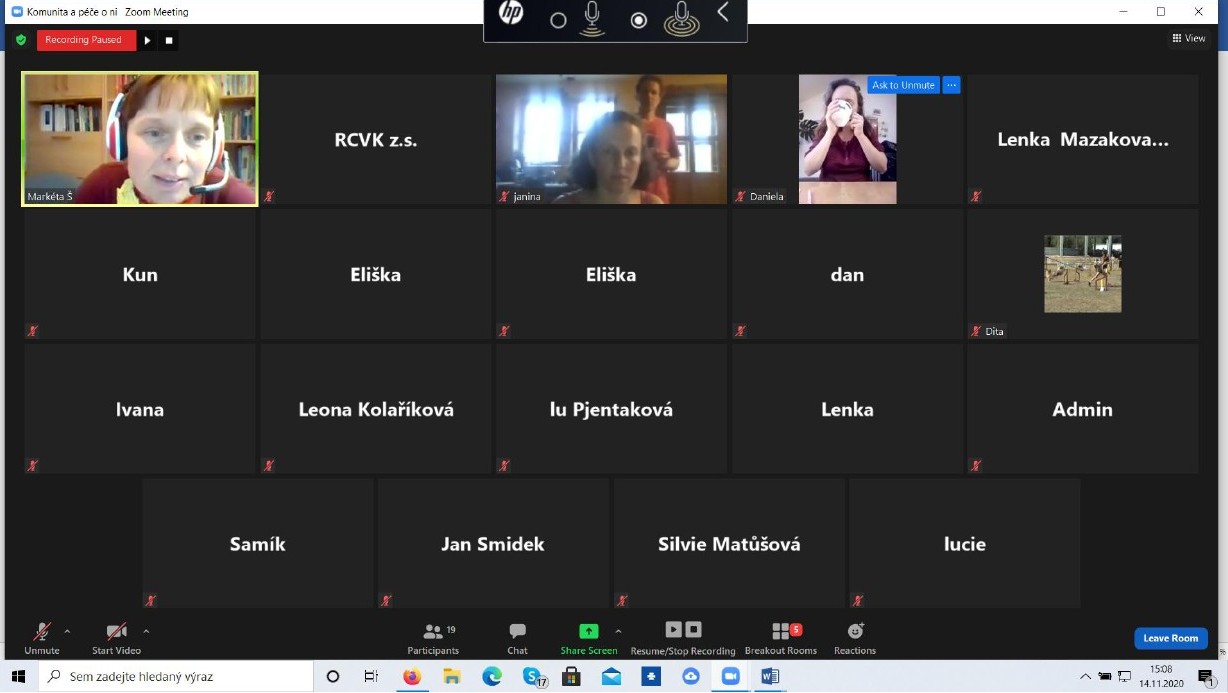Click the Zoom icon on the taskbar
The width and height of the screenshot is (1228, 693).
tap(730, 676)
